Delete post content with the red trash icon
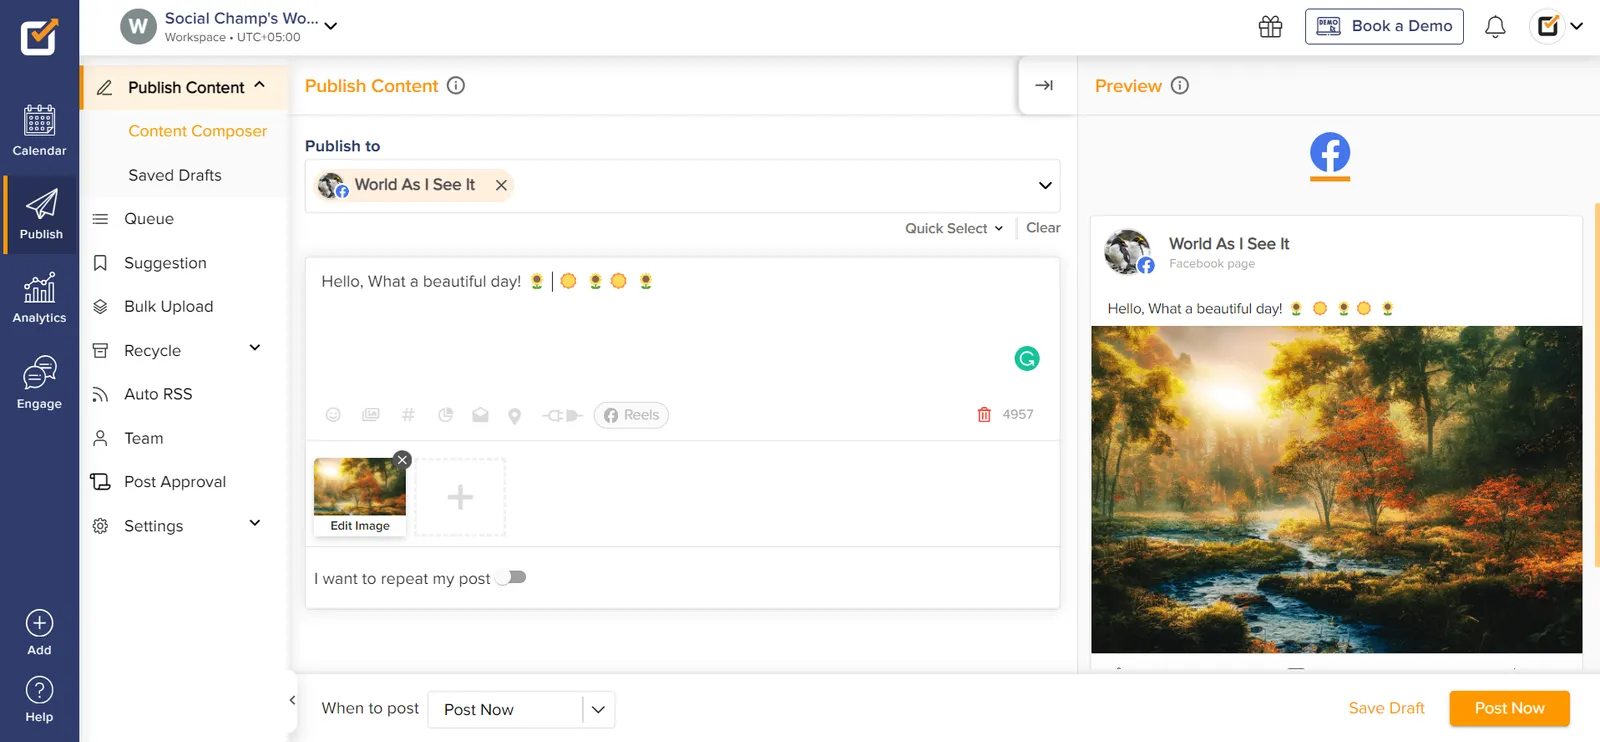The width and height of the screenshot is (1600, 742). [984, 415]
